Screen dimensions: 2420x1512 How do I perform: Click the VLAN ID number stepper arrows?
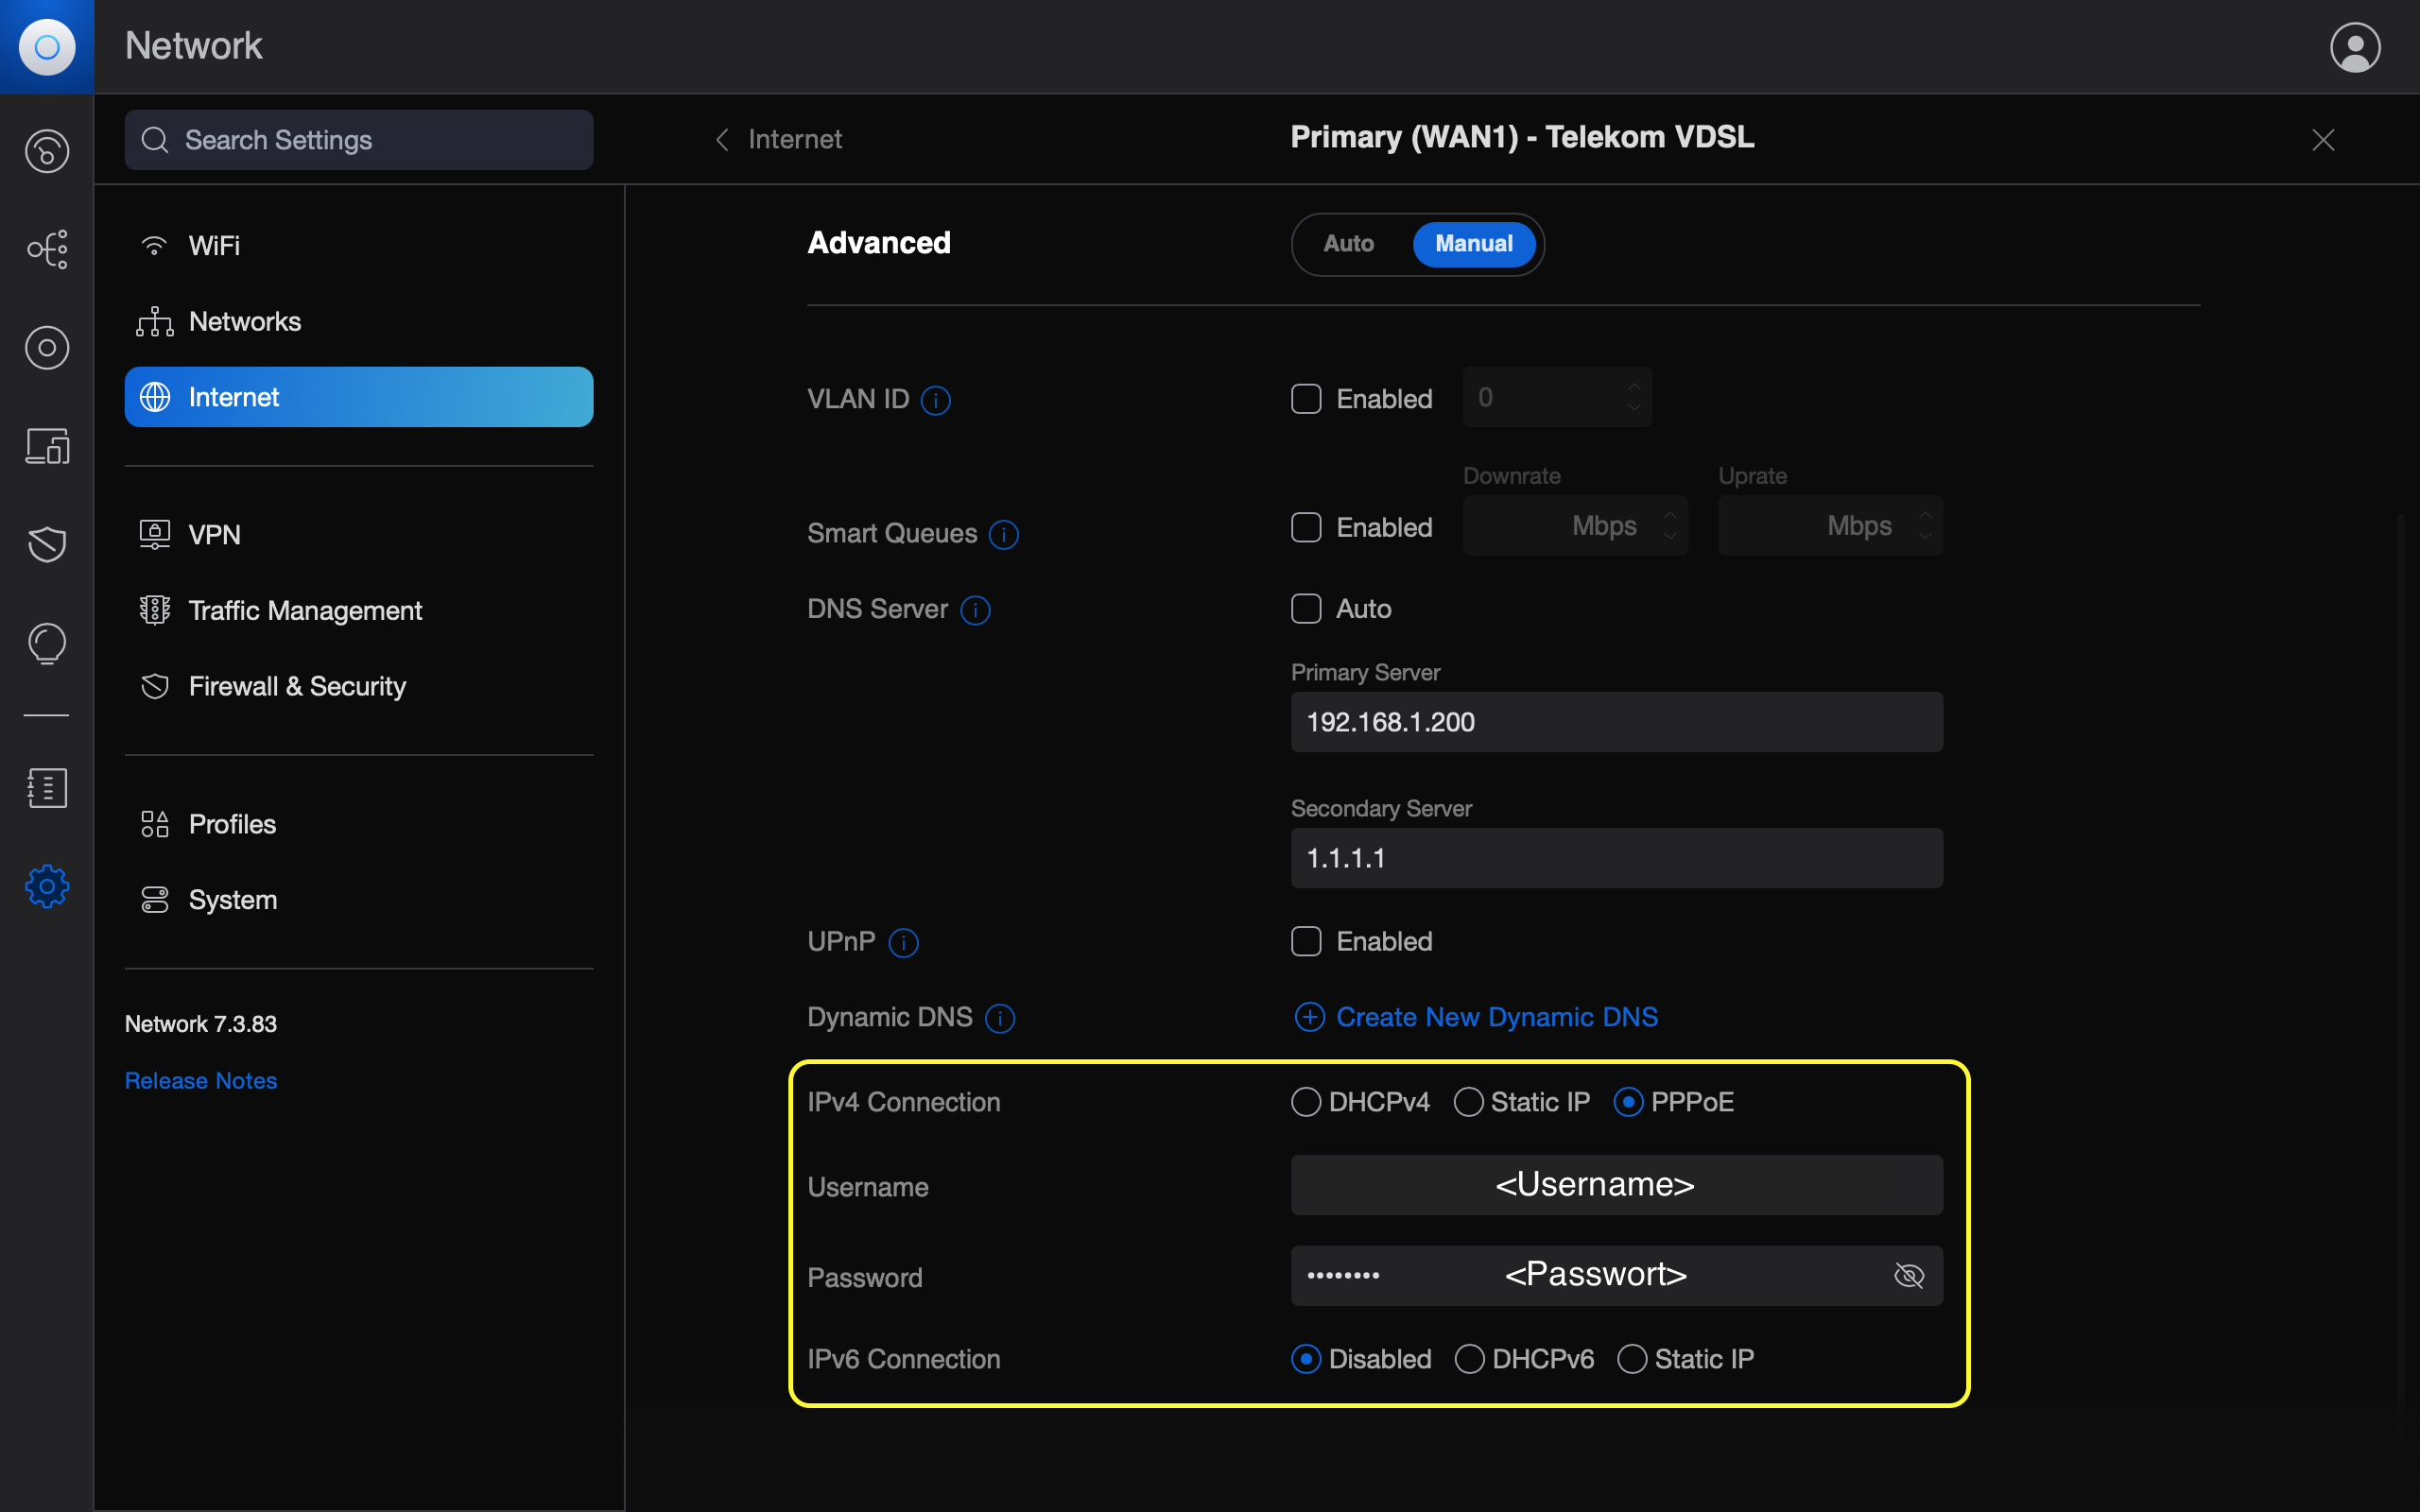pos(1633,397)
